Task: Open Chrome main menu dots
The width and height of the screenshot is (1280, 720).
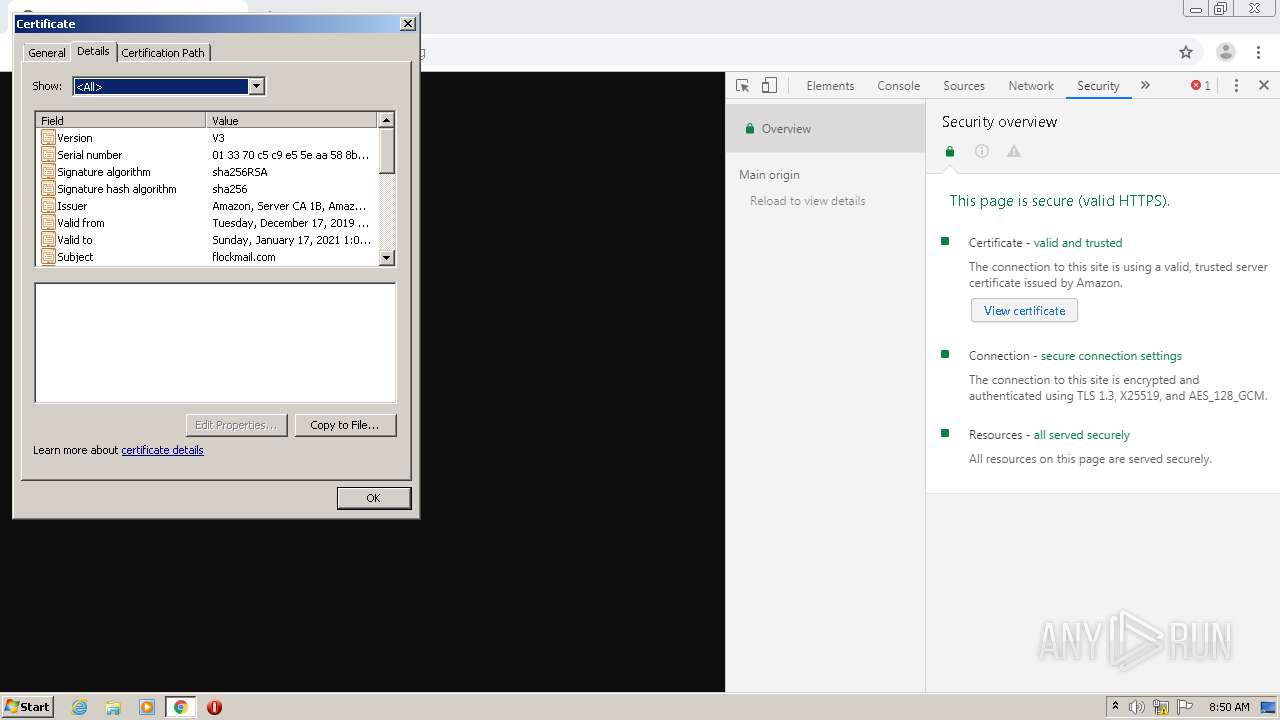Action: pos(1258,52)
